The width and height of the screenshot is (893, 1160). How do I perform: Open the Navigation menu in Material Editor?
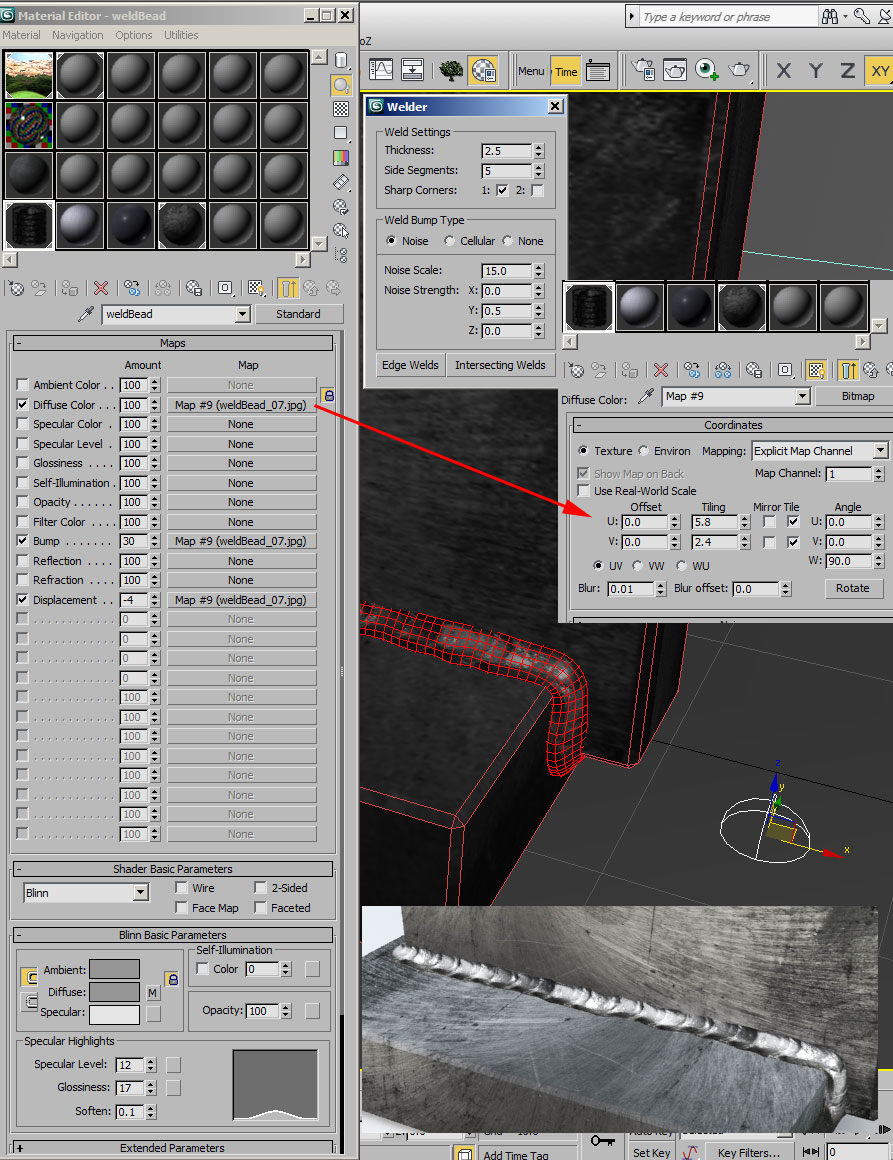click(x=77, y=35)
